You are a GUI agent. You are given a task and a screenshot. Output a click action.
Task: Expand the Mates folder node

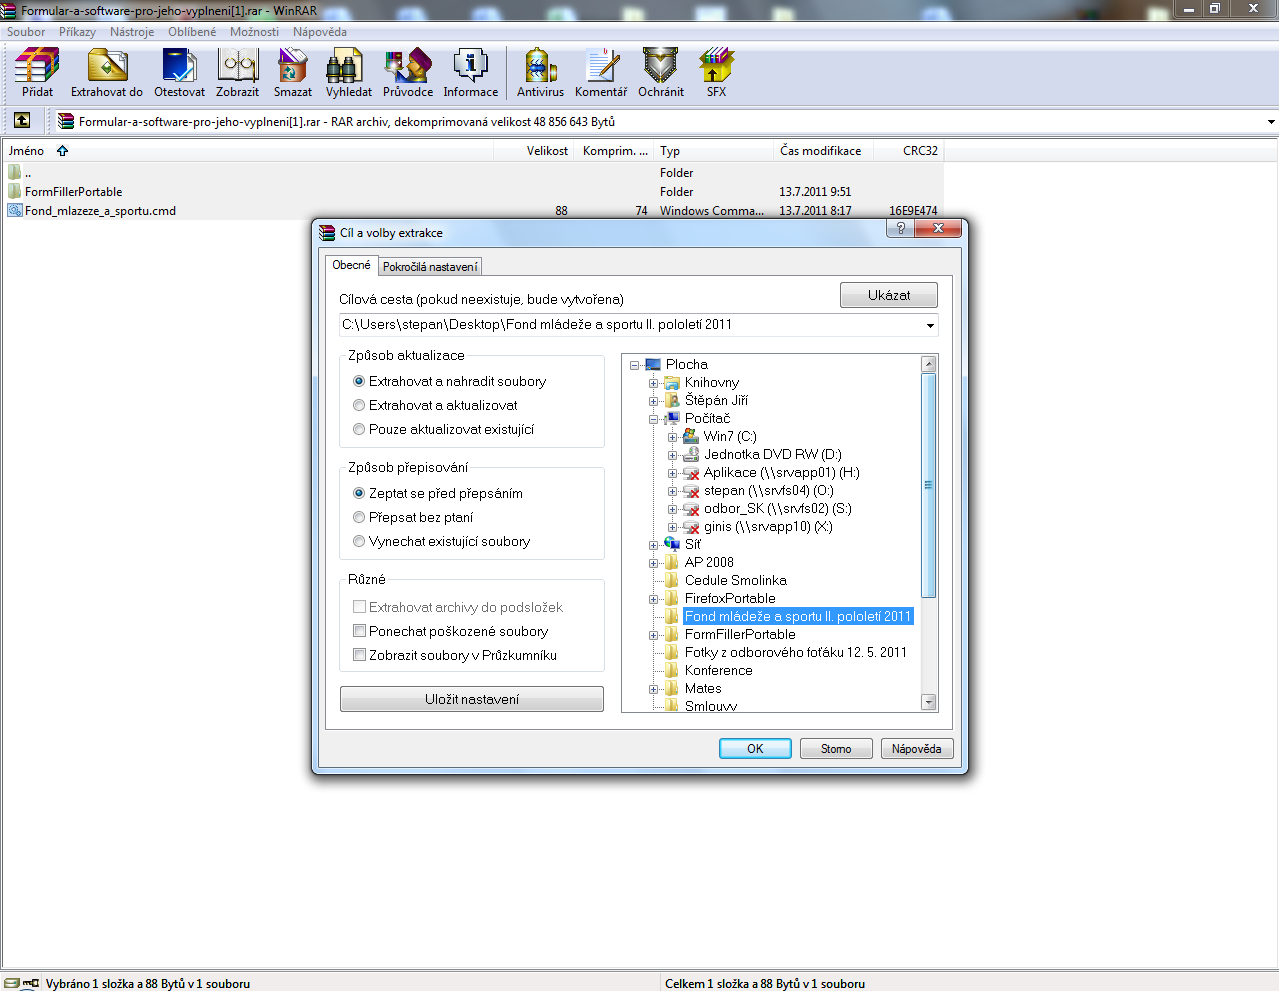point(654,689)
